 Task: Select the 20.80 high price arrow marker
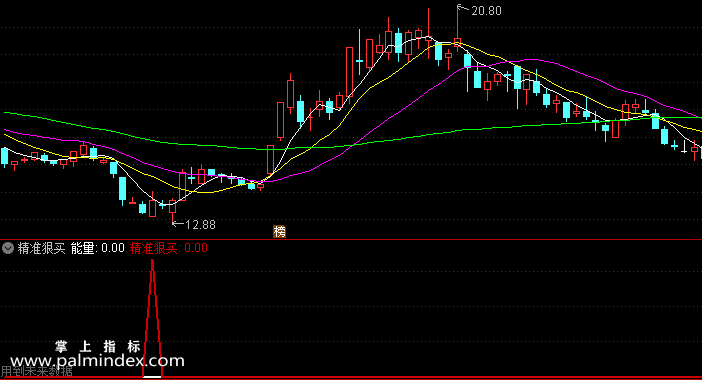pyautogui.click(x=479, y=10)
